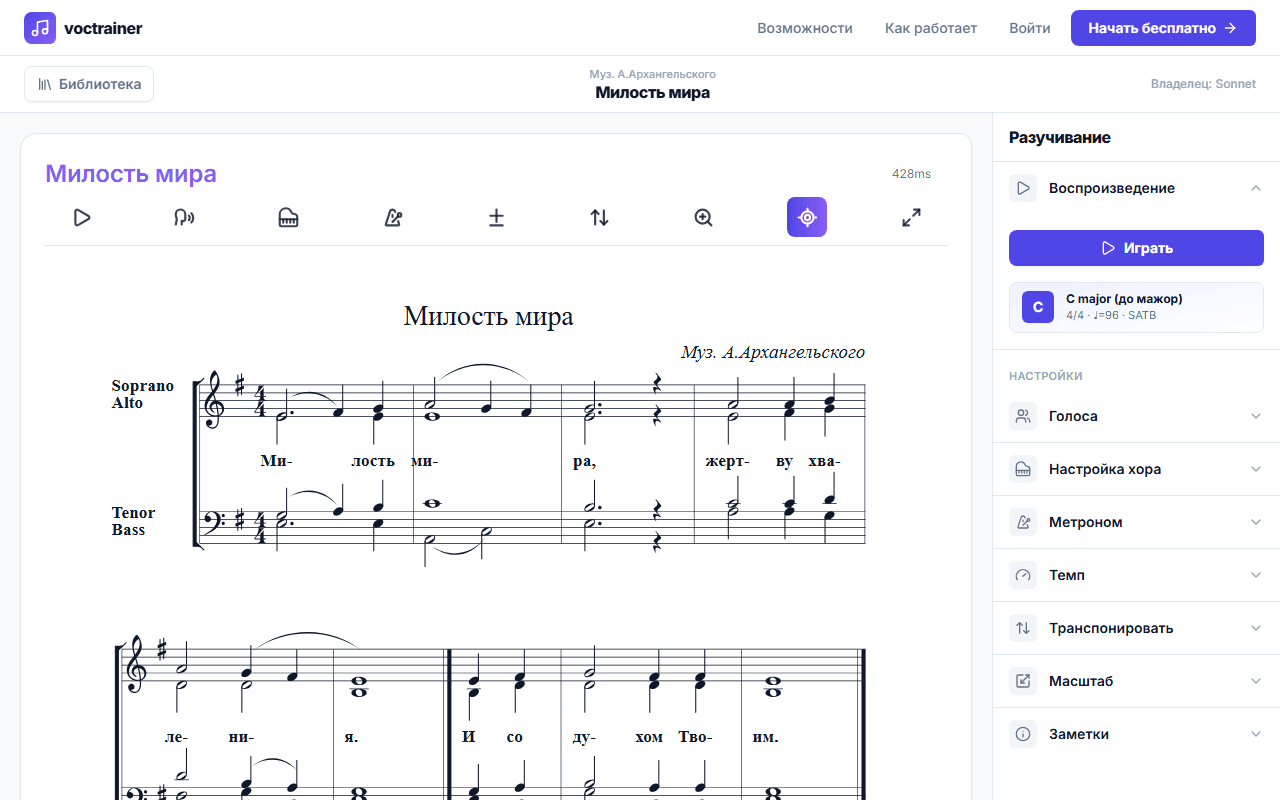Viewport: 1280px width, 800px height.
Task: Click the 428ms timing label
Action: 911,174
